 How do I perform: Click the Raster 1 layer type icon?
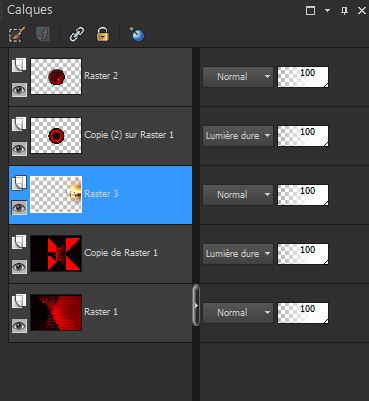[19, 301]
